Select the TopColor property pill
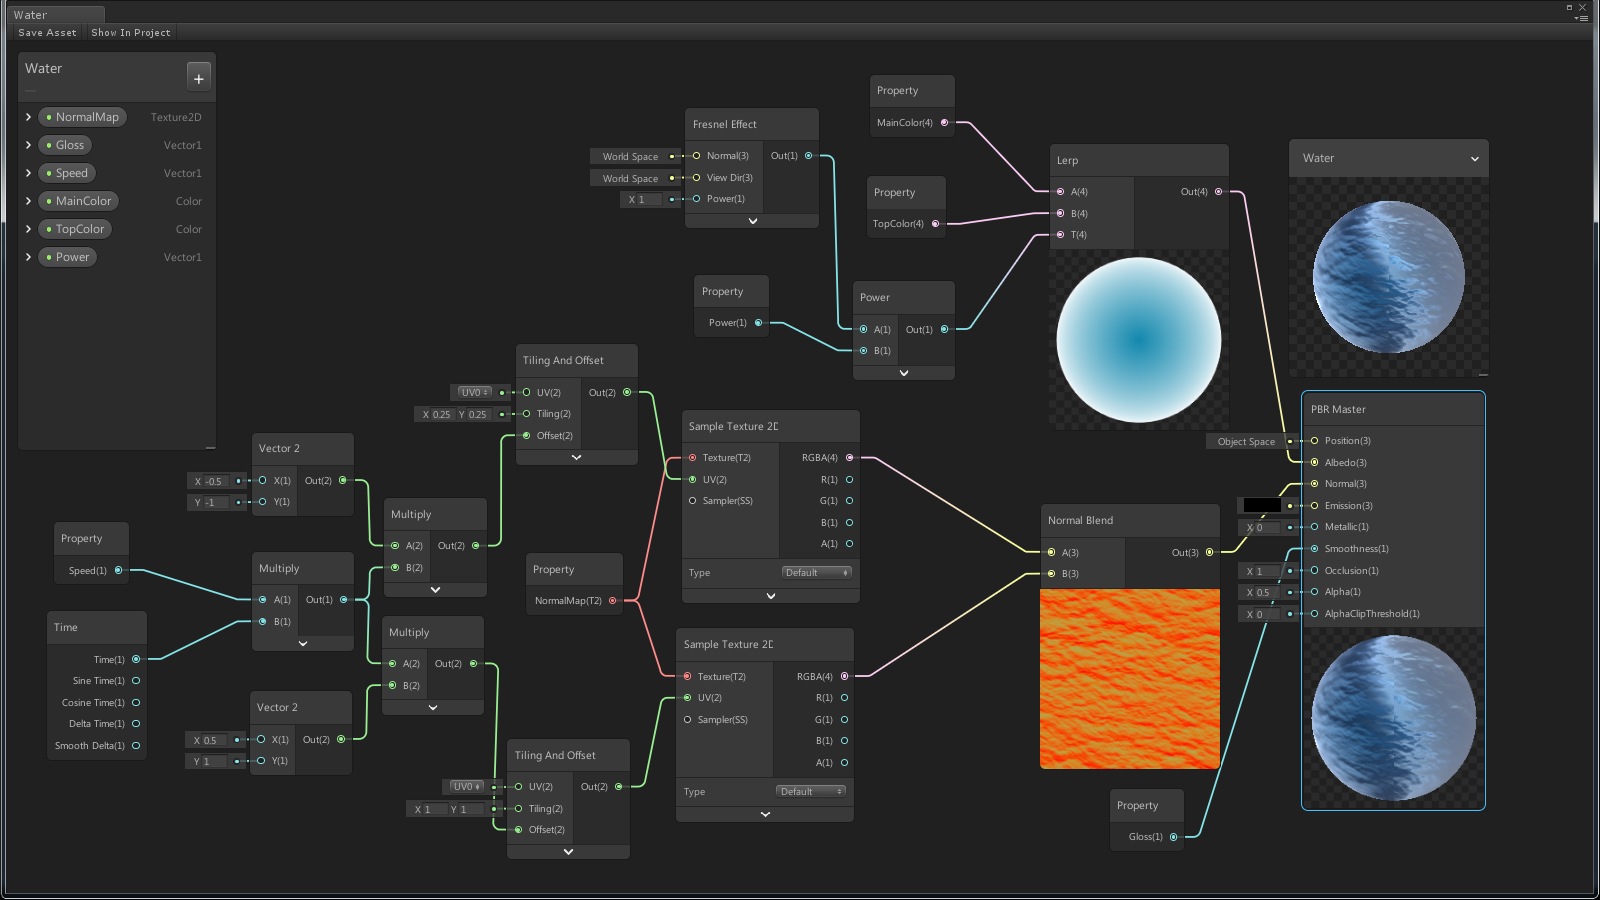Viewport: 1600px width, 900px height. click(x=75, y=229)
